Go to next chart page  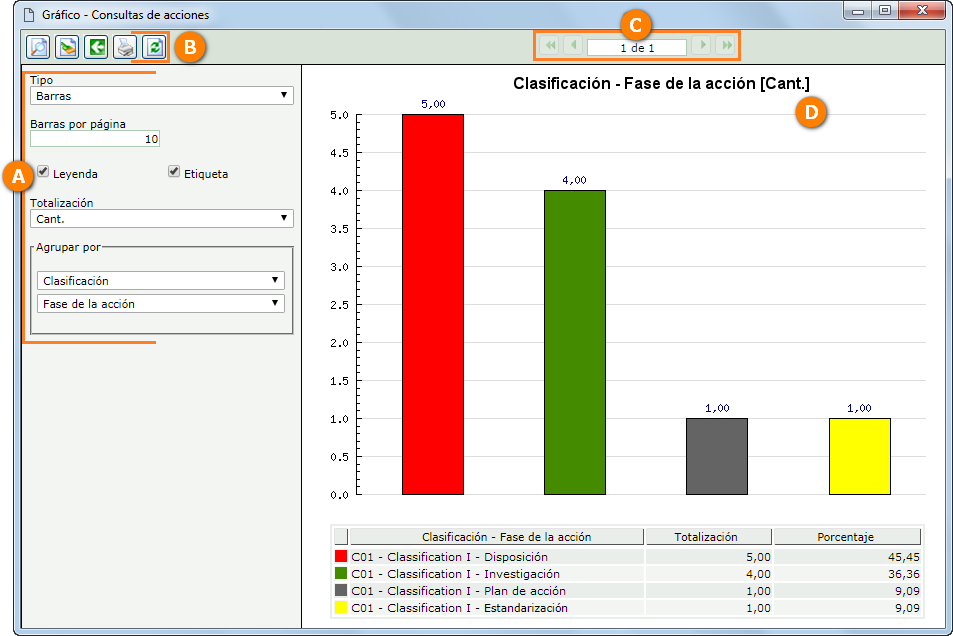pyautogui.click(x=702, y=46)
